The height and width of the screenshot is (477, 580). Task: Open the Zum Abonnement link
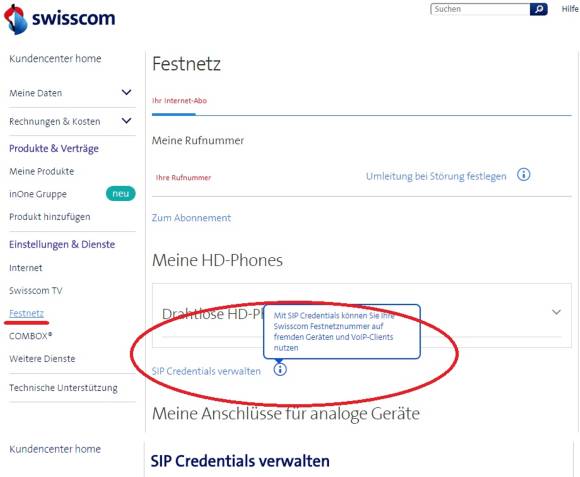click(191, 218)
